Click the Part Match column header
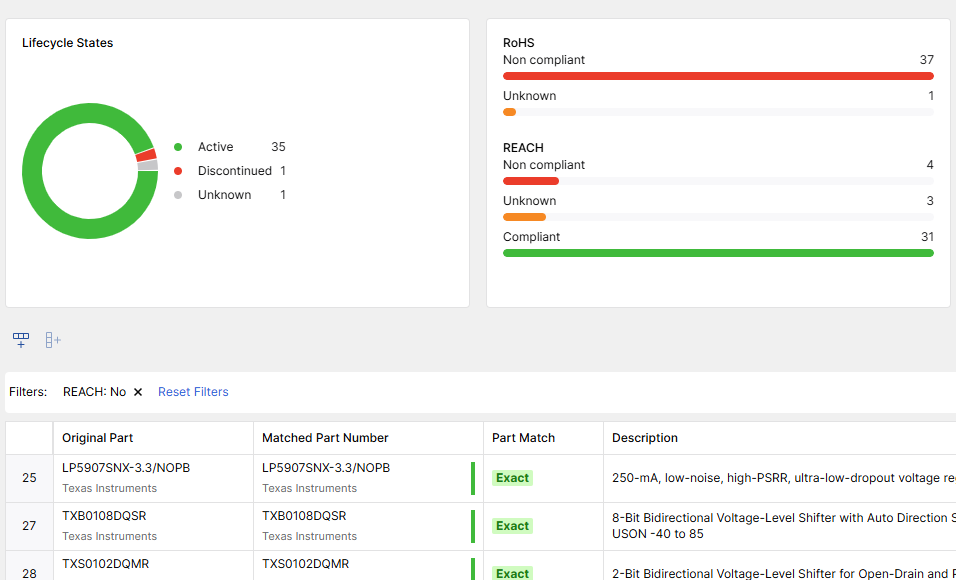Image resolution: width=956 pixels, height=580 pixels. [523, 438]
